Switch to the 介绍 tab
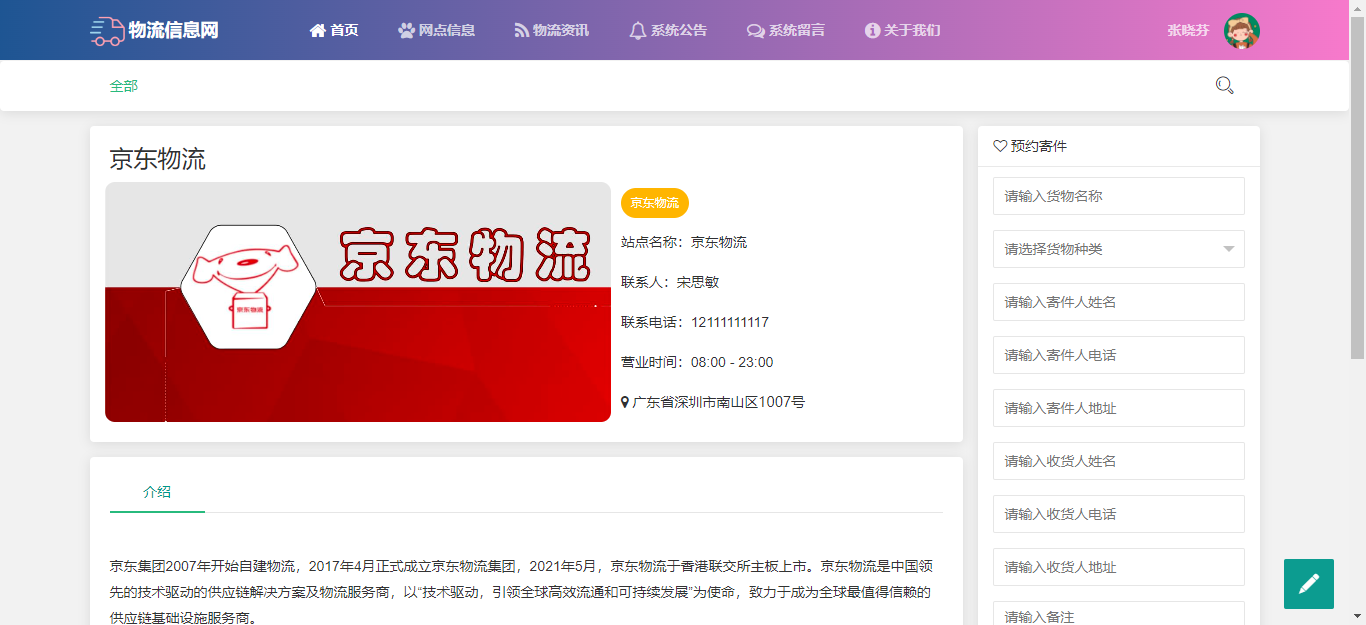This screenshot has height=625, width=1366. pyautogui.click(x=157, y=492)
